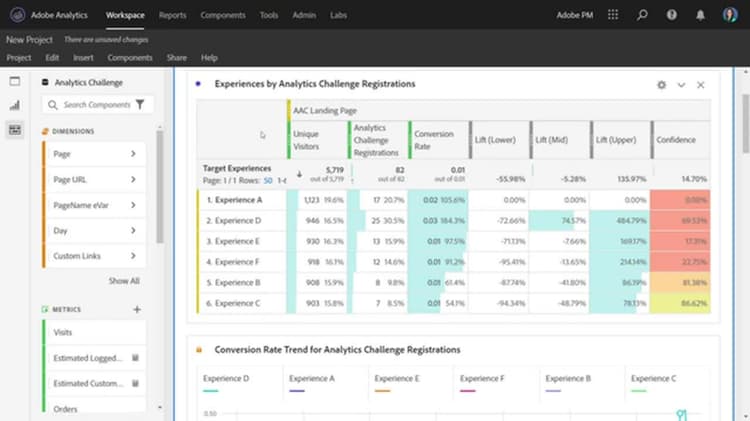Screen dimensions: 750x421
Task: Click the blue dot beside Experiences table title
Action: 198,84
